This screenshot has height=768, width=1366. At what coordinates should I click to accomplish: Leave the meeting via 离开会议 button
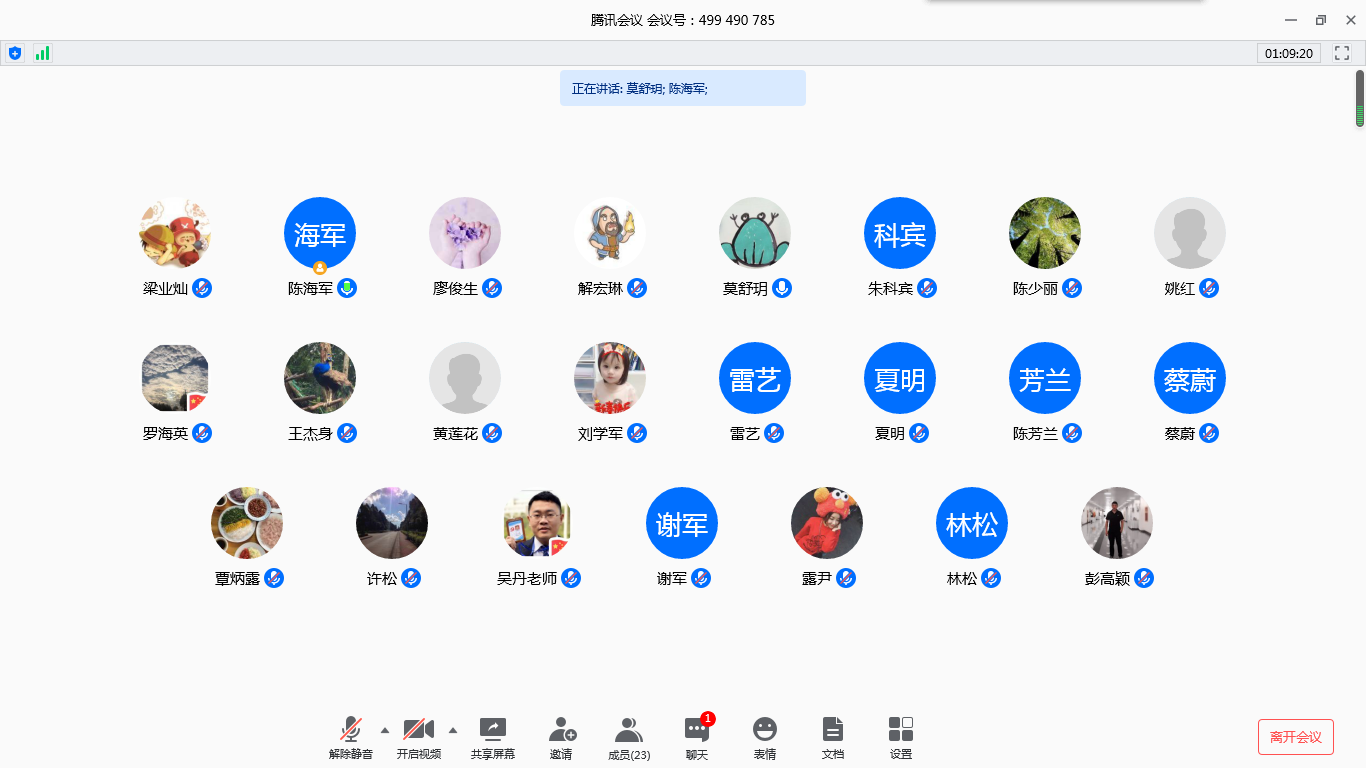pyautogui.click(x=1295, y=737)
